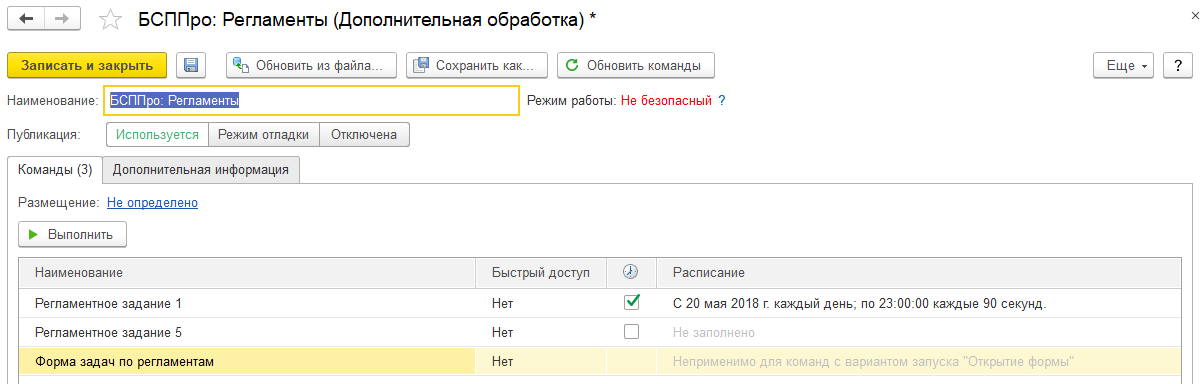This screenshot has width=1204, height=384.
Task: Open help with the question mark button
Action: (x=1179, y=66)
